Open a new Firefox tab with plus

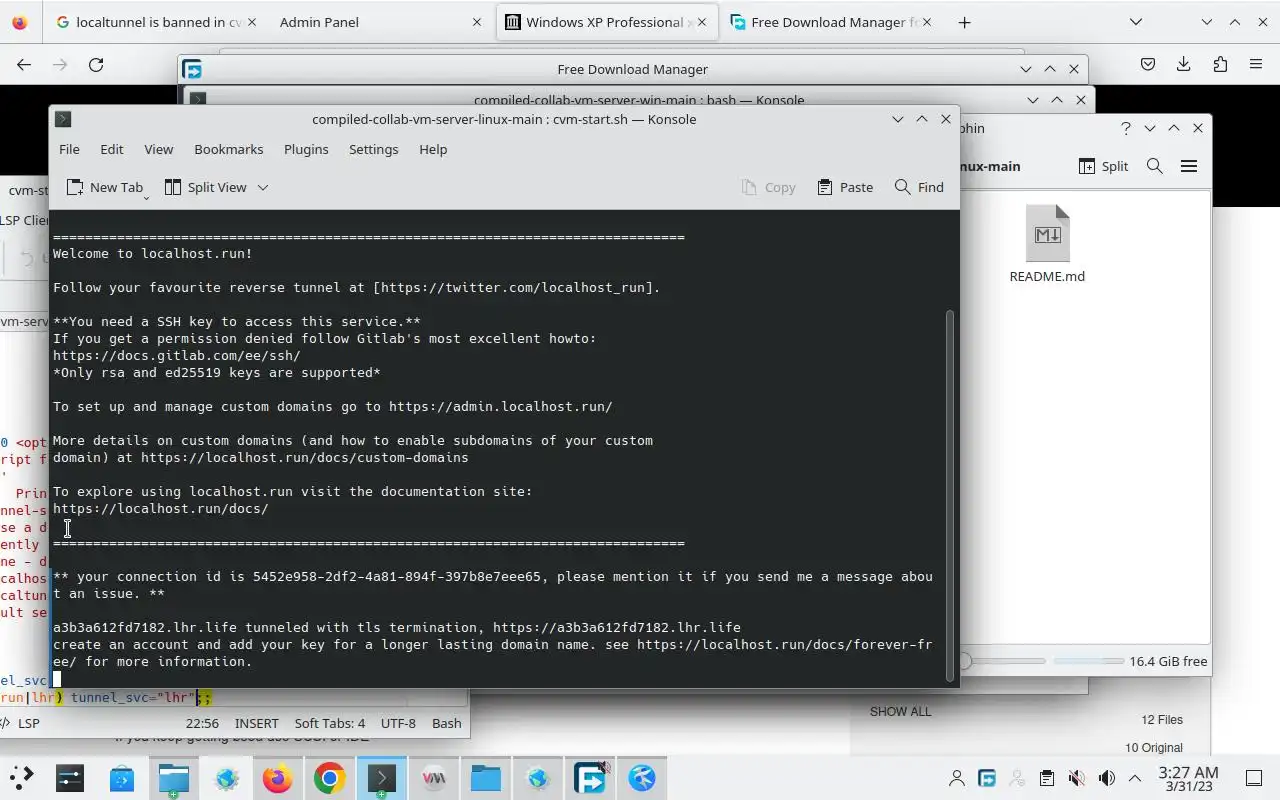[964, 22]
